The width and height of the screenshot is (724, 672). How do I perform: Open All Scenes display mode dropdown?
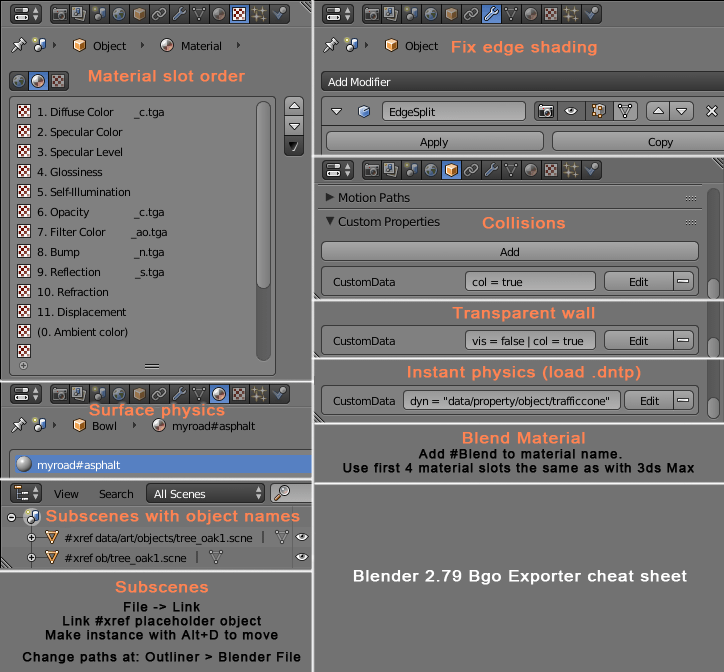tap(205, 493)
